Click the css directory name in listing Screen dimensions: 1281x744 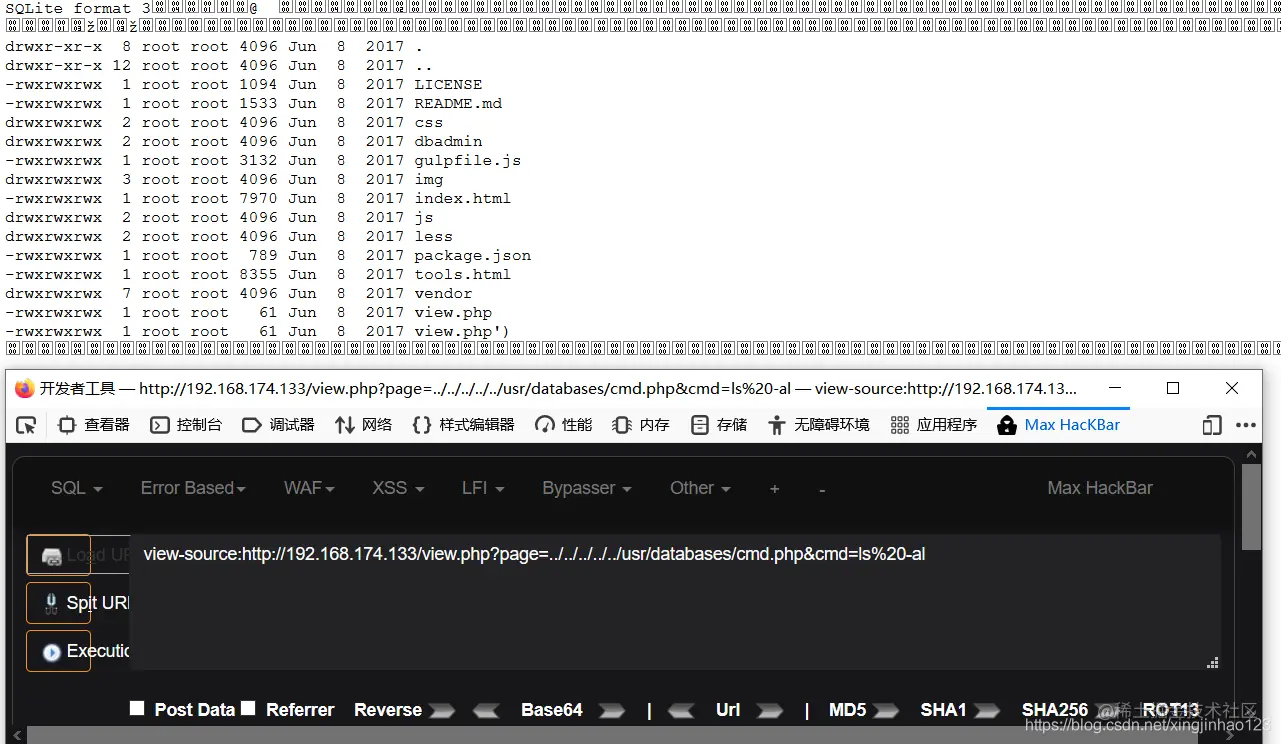(429, 122)
